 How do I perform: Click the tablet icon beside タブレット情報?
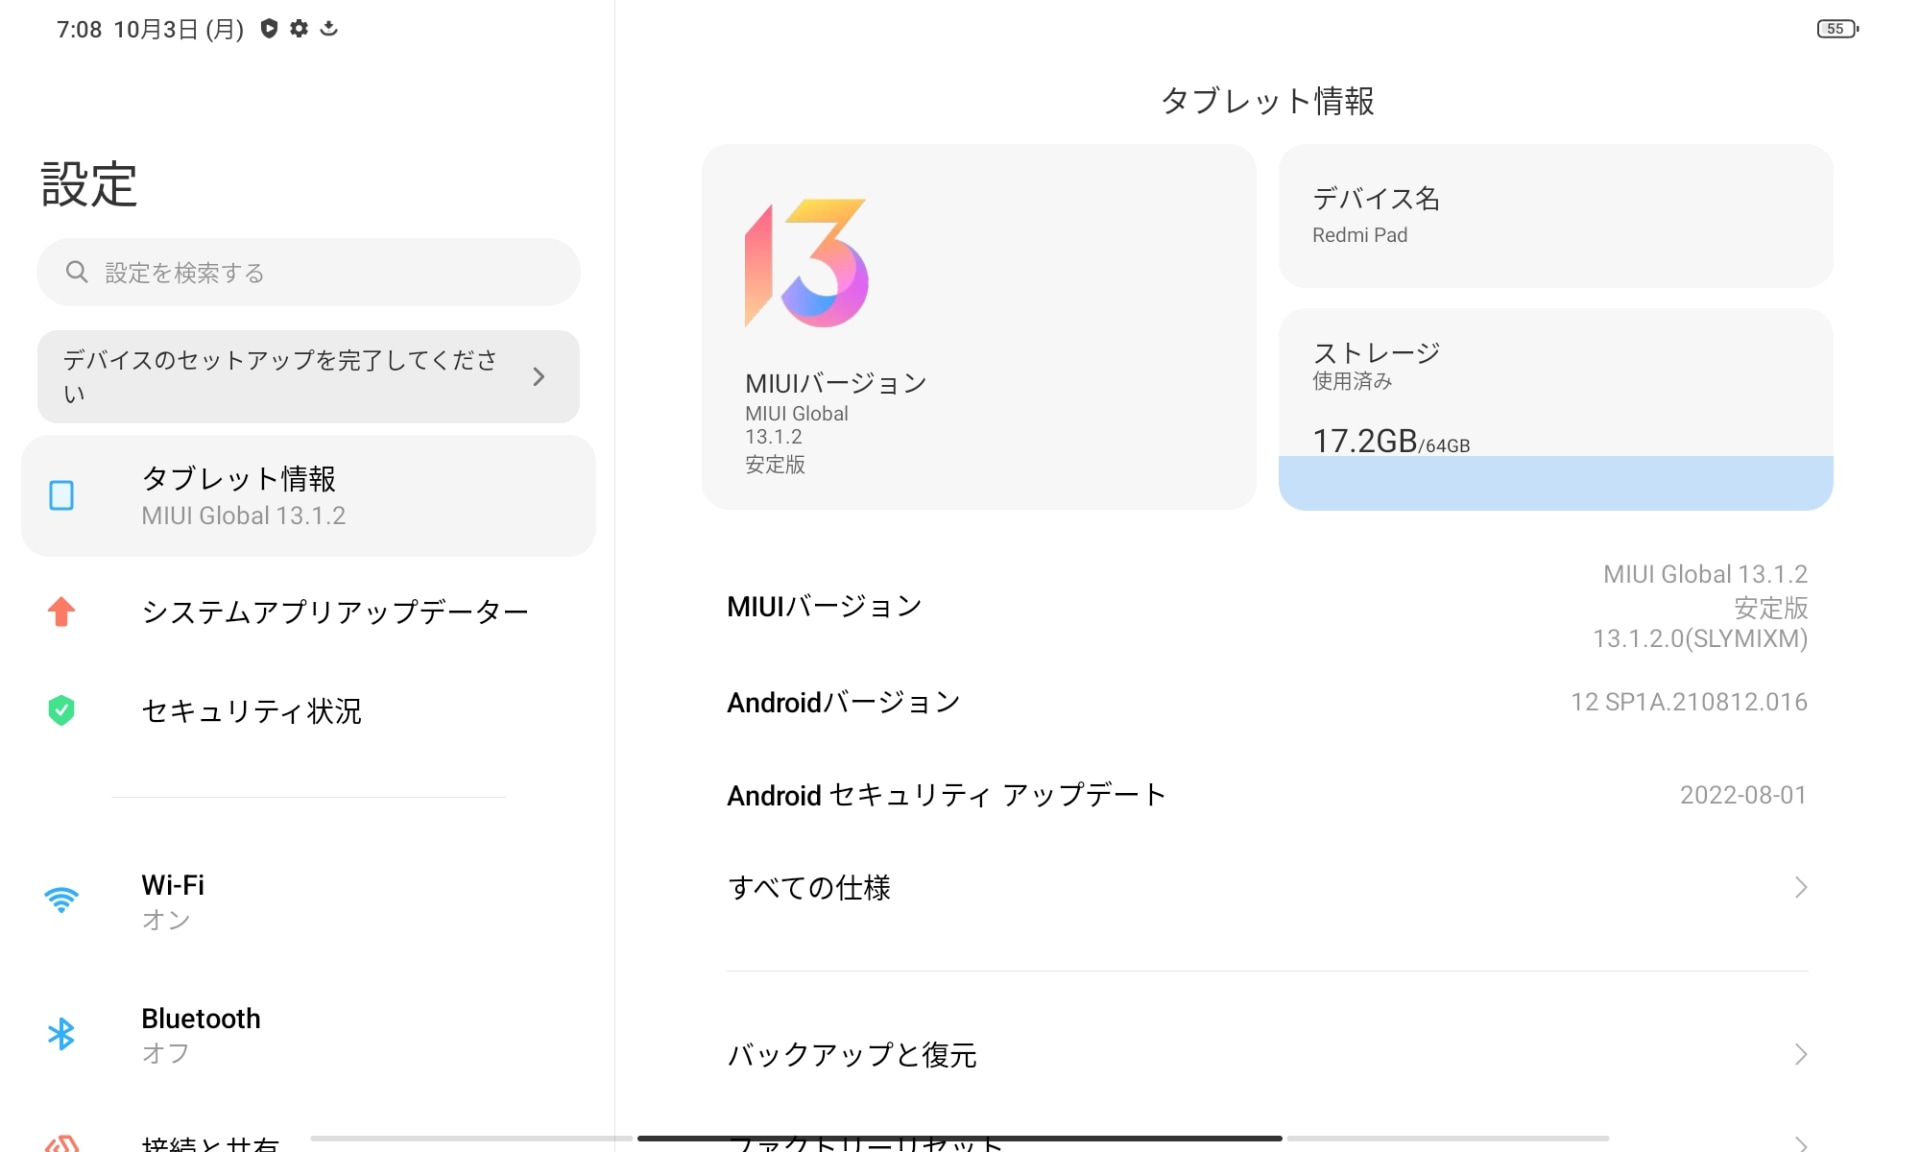[x=62, y=495]
